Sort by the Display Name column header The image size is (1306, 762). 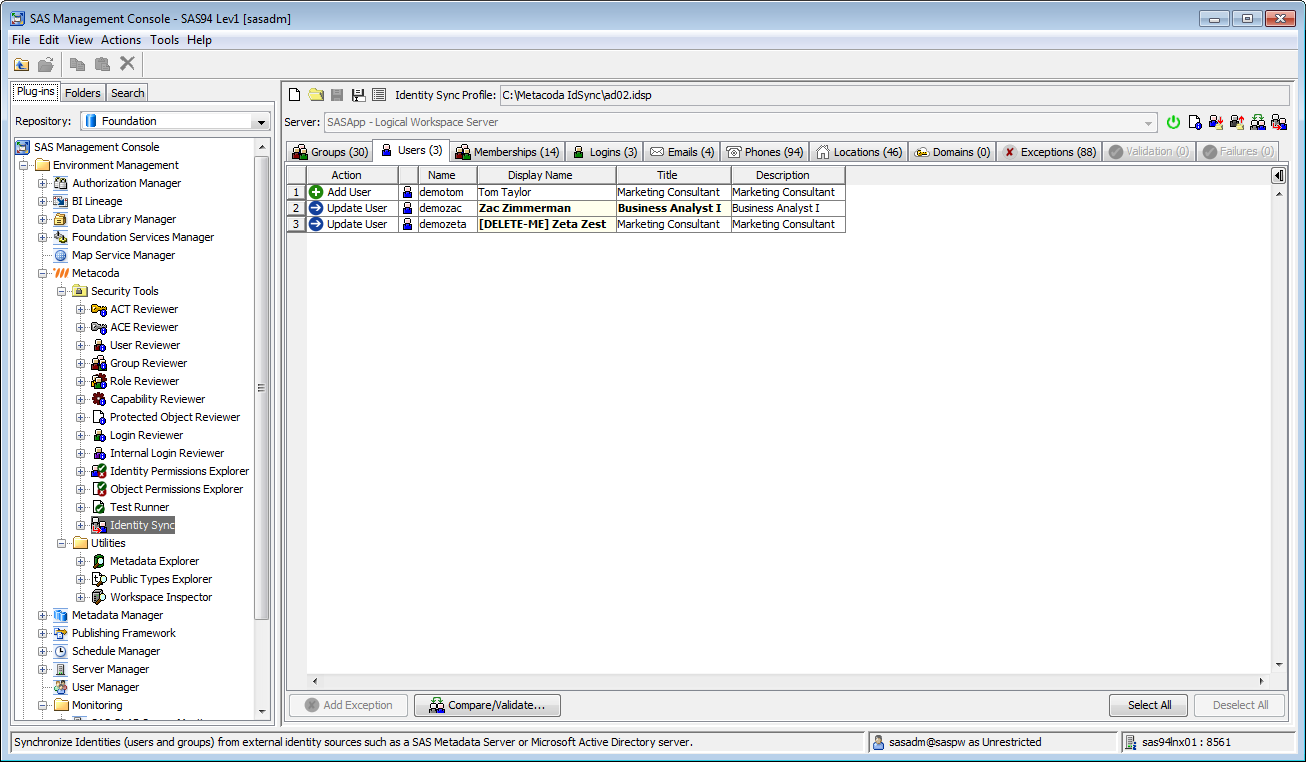547,175
